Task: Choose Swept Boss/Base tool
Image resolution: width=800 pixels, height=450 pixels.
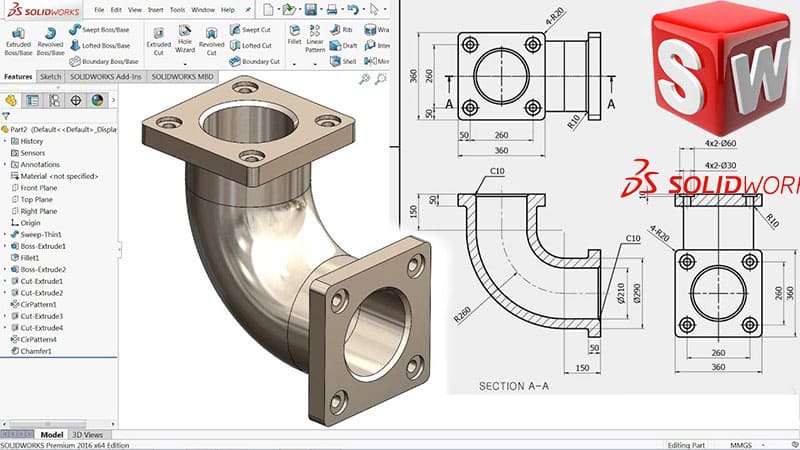Action: (x=99, y=30)
